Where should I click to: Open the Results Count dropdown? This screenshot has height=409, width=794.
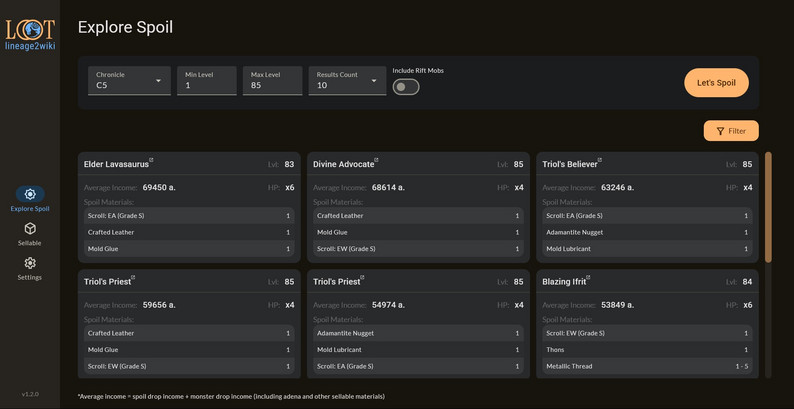(347, 81)
